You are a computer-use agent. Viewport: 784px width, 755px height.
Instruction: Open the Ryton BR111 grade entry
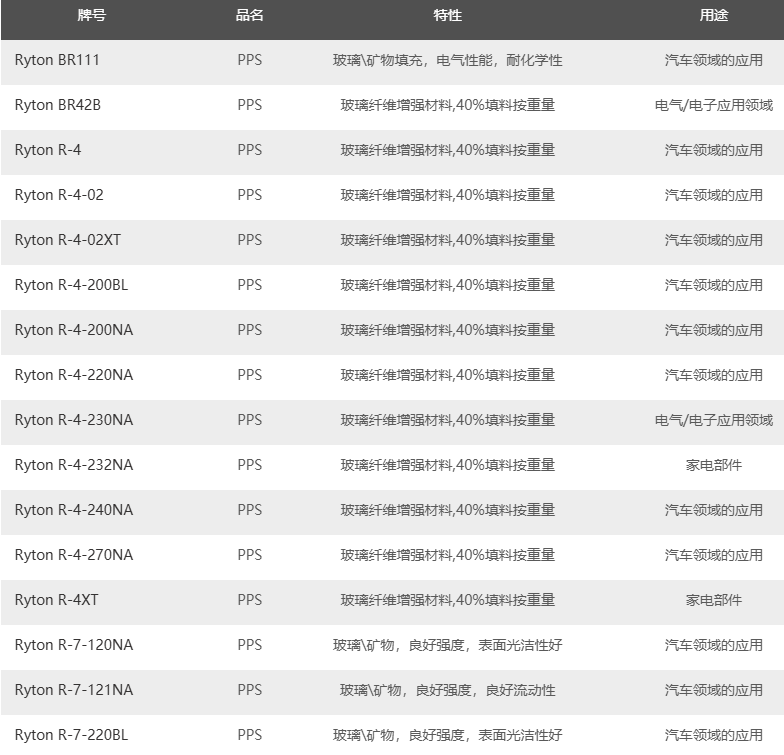click(x=57, y=60)
